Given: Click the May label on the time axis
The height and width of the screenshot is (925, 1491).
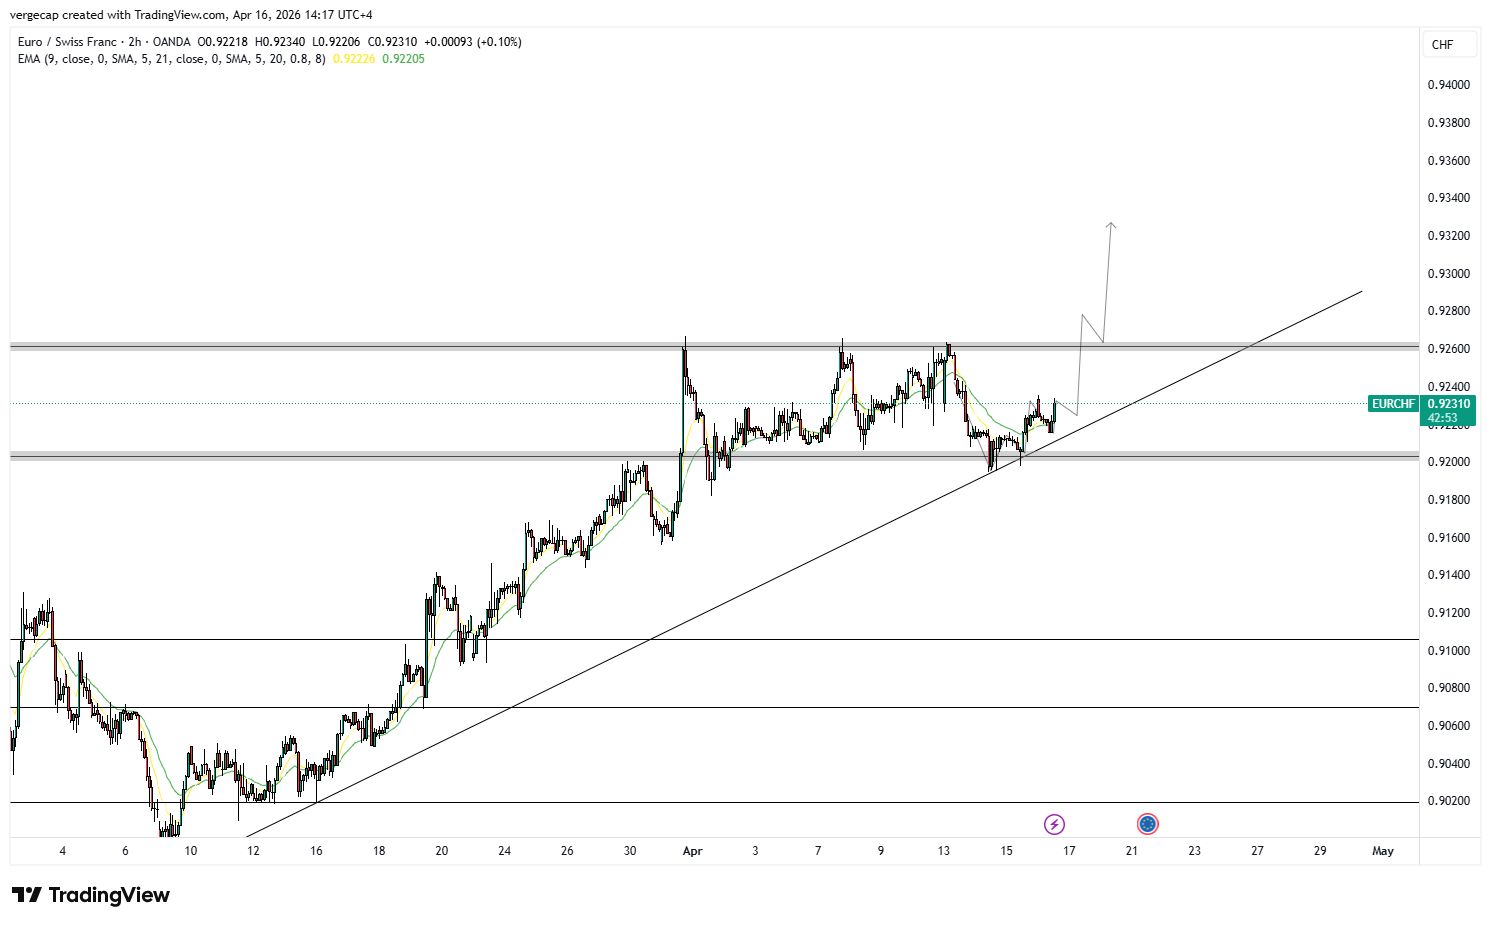Looking at the screenshot, I should point(1384,851).
